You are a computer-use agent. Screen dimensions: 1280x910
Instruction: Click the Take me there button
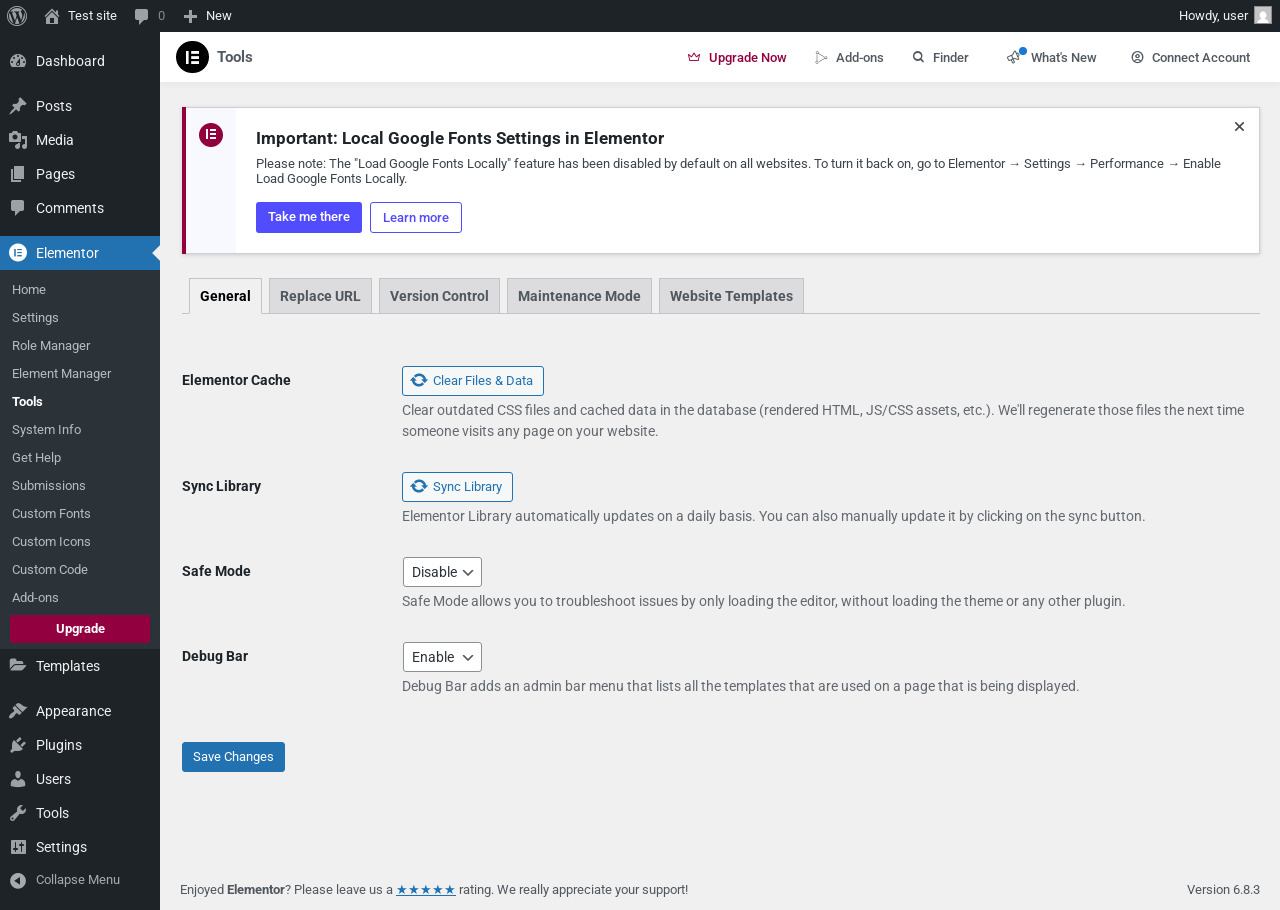(309, 218)
